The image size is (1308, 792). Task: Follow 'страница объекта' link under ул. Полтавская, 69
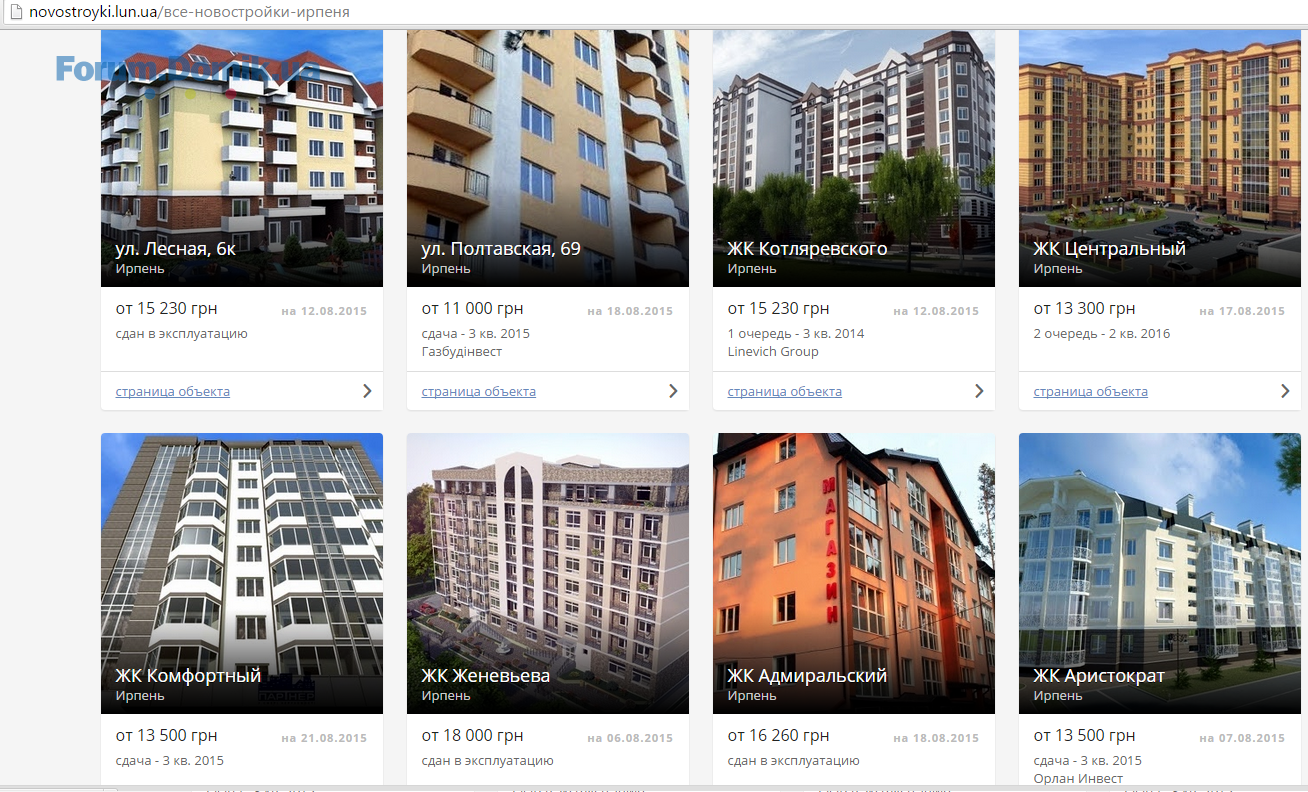(479, 392)
